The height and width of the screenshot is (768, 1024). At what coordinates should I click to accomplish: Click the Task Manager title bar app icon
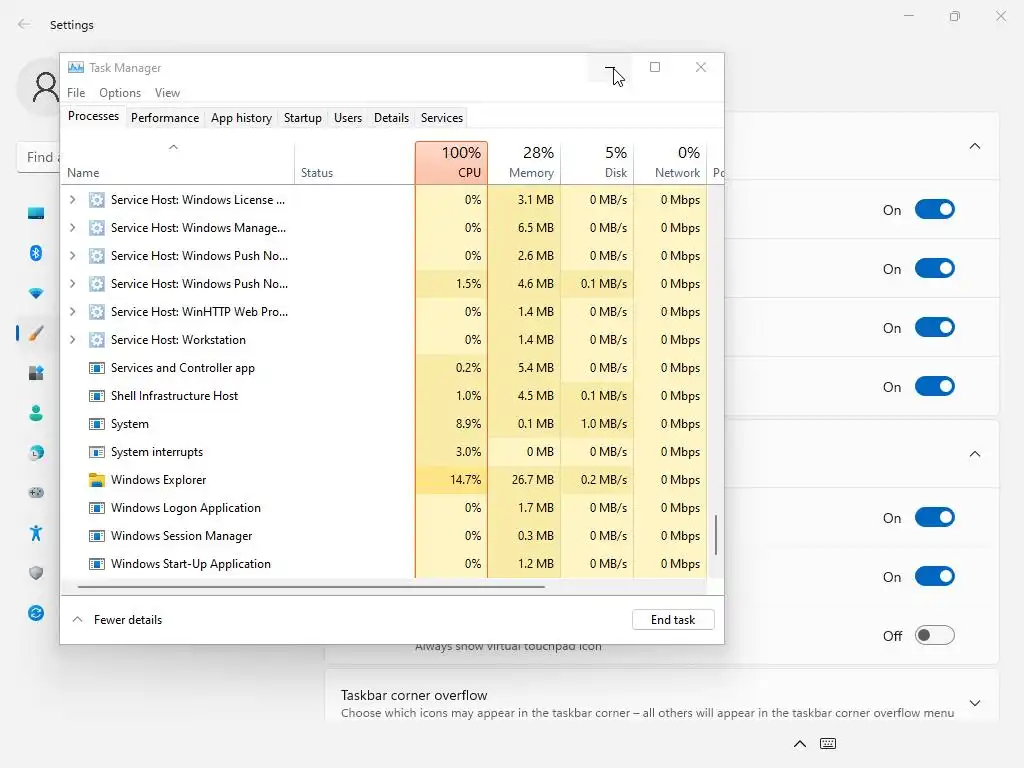click(76, 67)
